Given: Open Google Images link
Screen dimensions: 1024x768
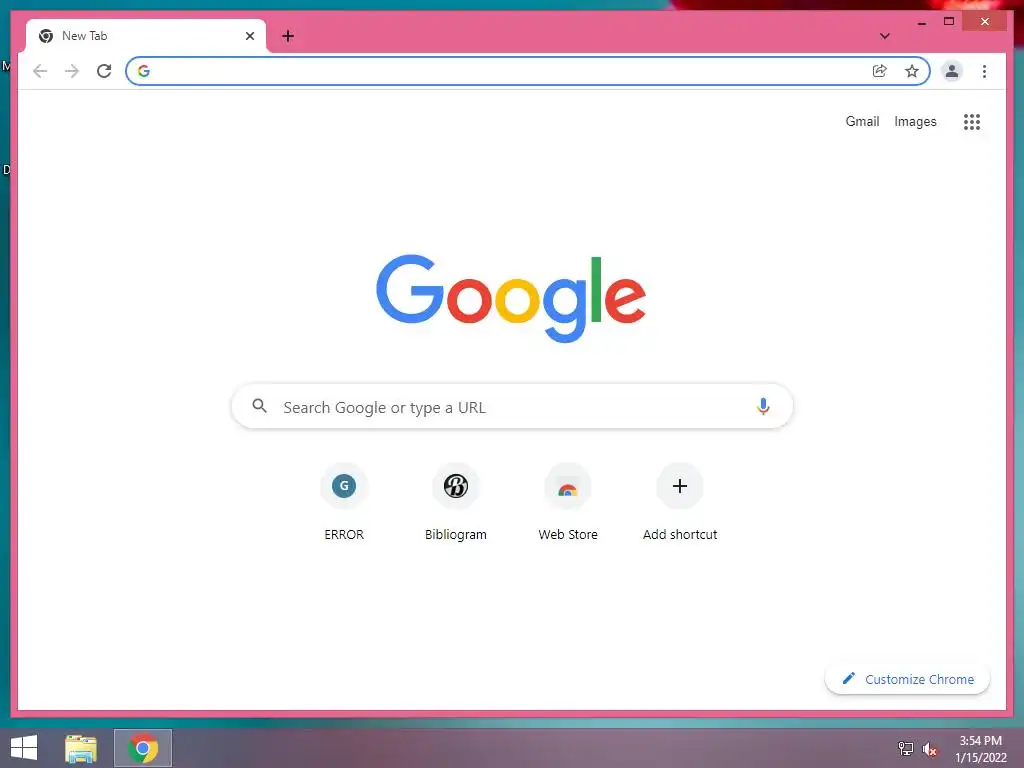Looking at the screenshot, I should pos(915,121).
